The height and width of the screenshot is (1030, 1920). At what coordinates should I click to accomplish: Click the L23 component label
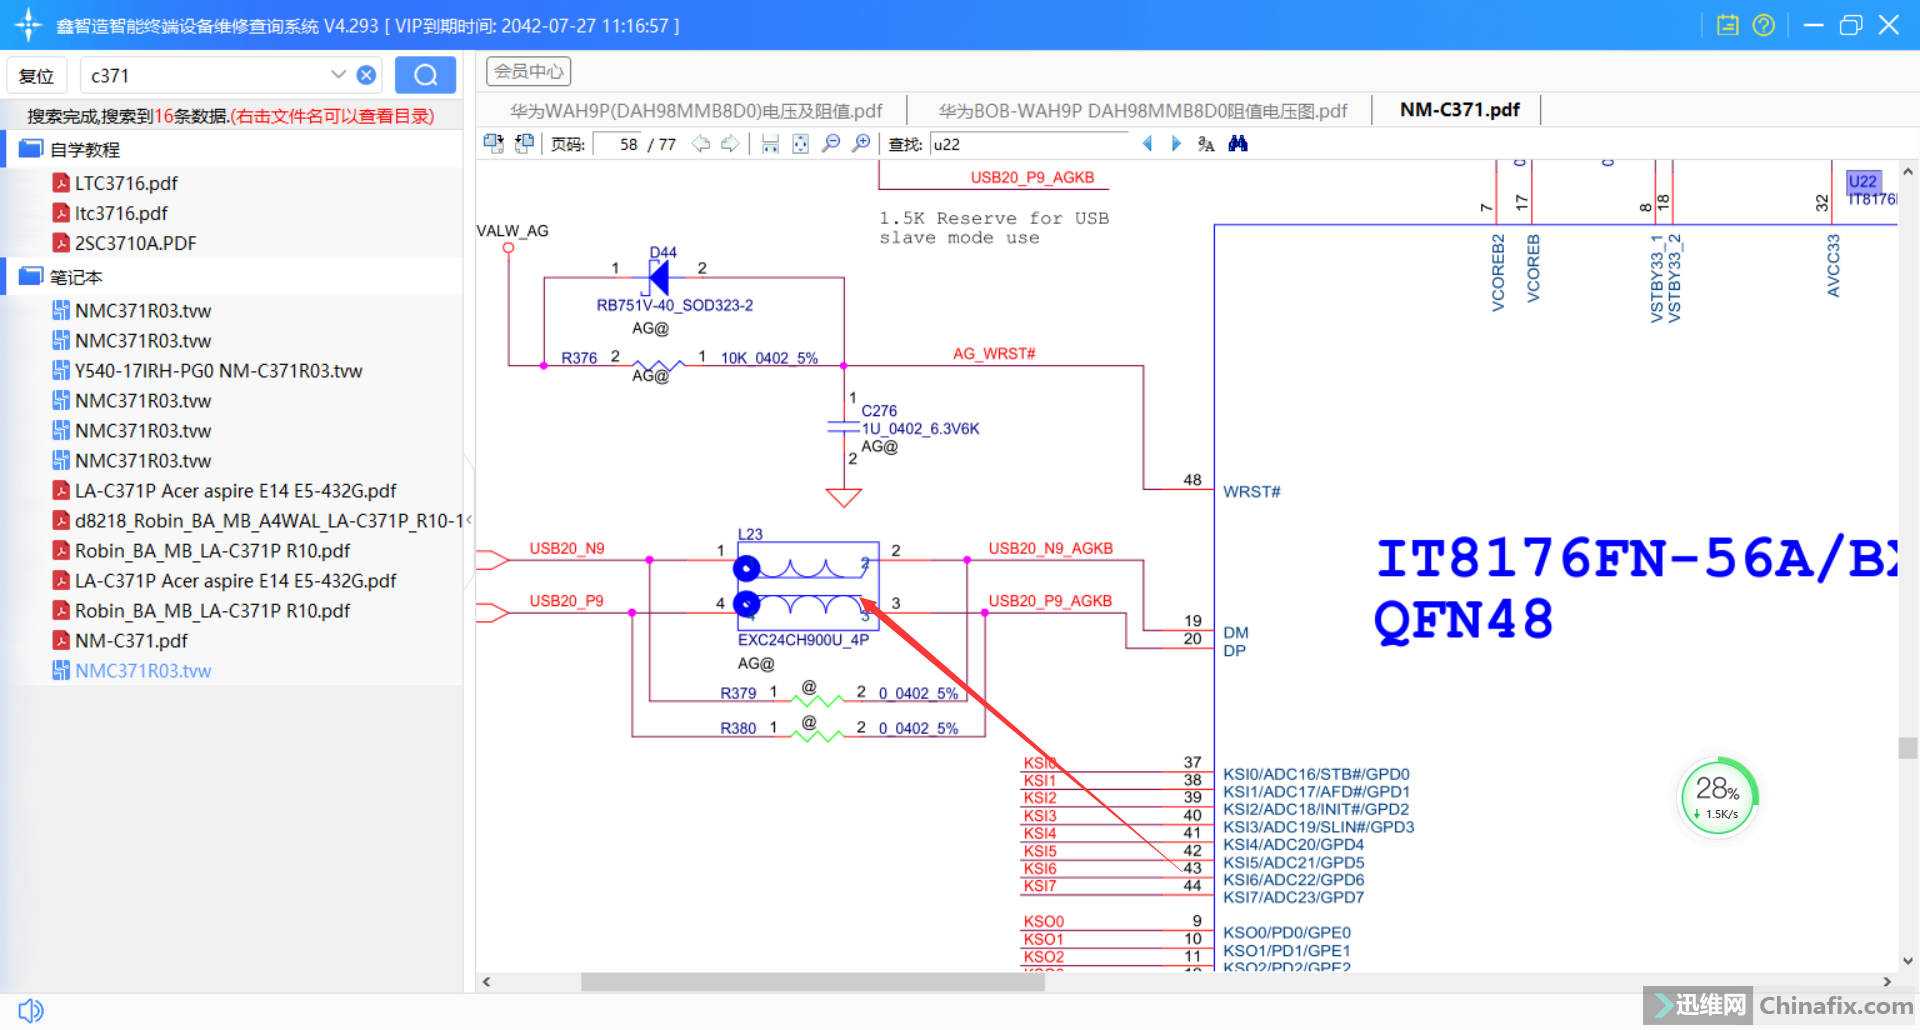[x=750, y=535]
